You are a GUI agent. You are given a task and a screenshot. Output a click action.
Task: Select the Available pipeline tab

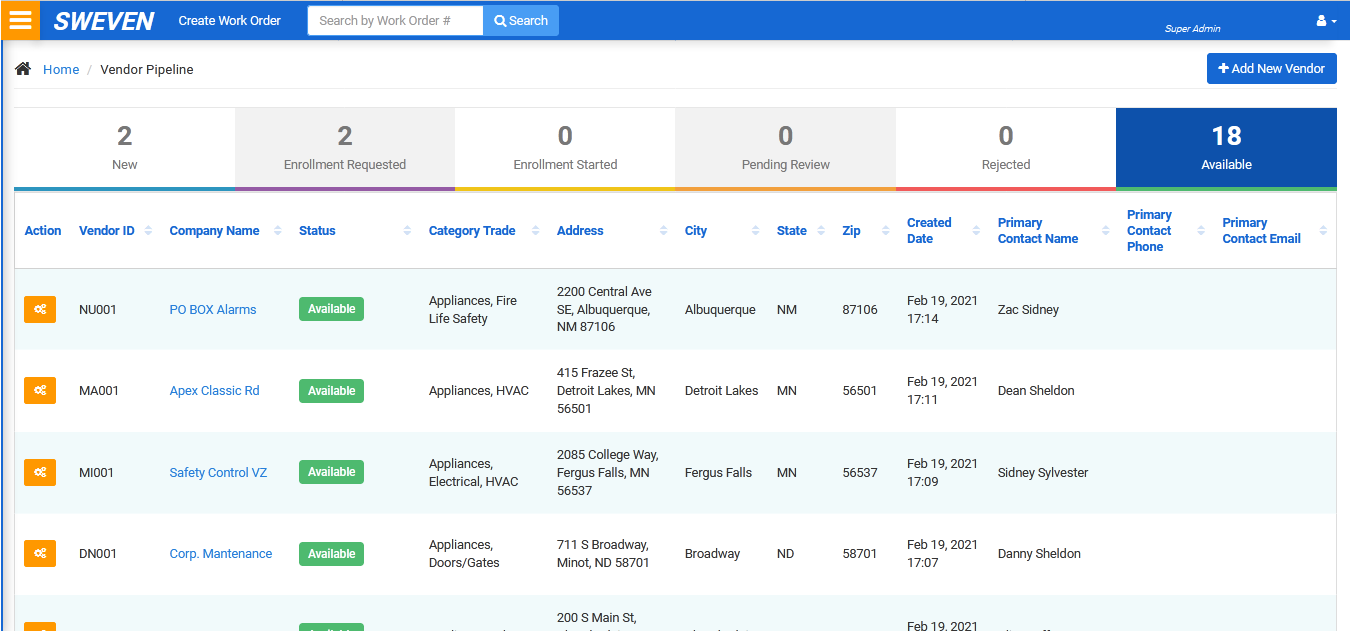pyautogui.click(x=1226, y=148)
